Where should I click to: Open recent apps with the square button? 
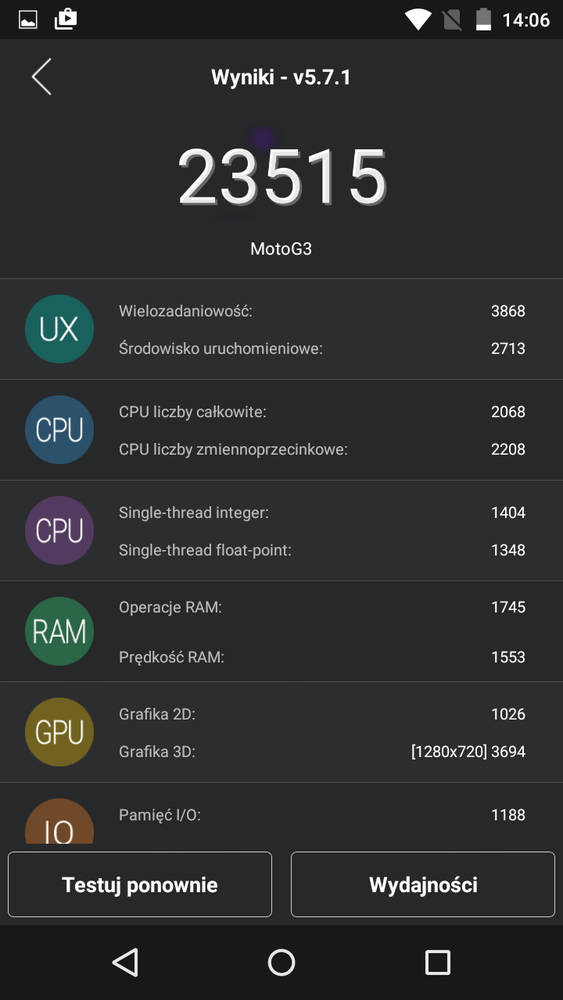tap(437, 962)
